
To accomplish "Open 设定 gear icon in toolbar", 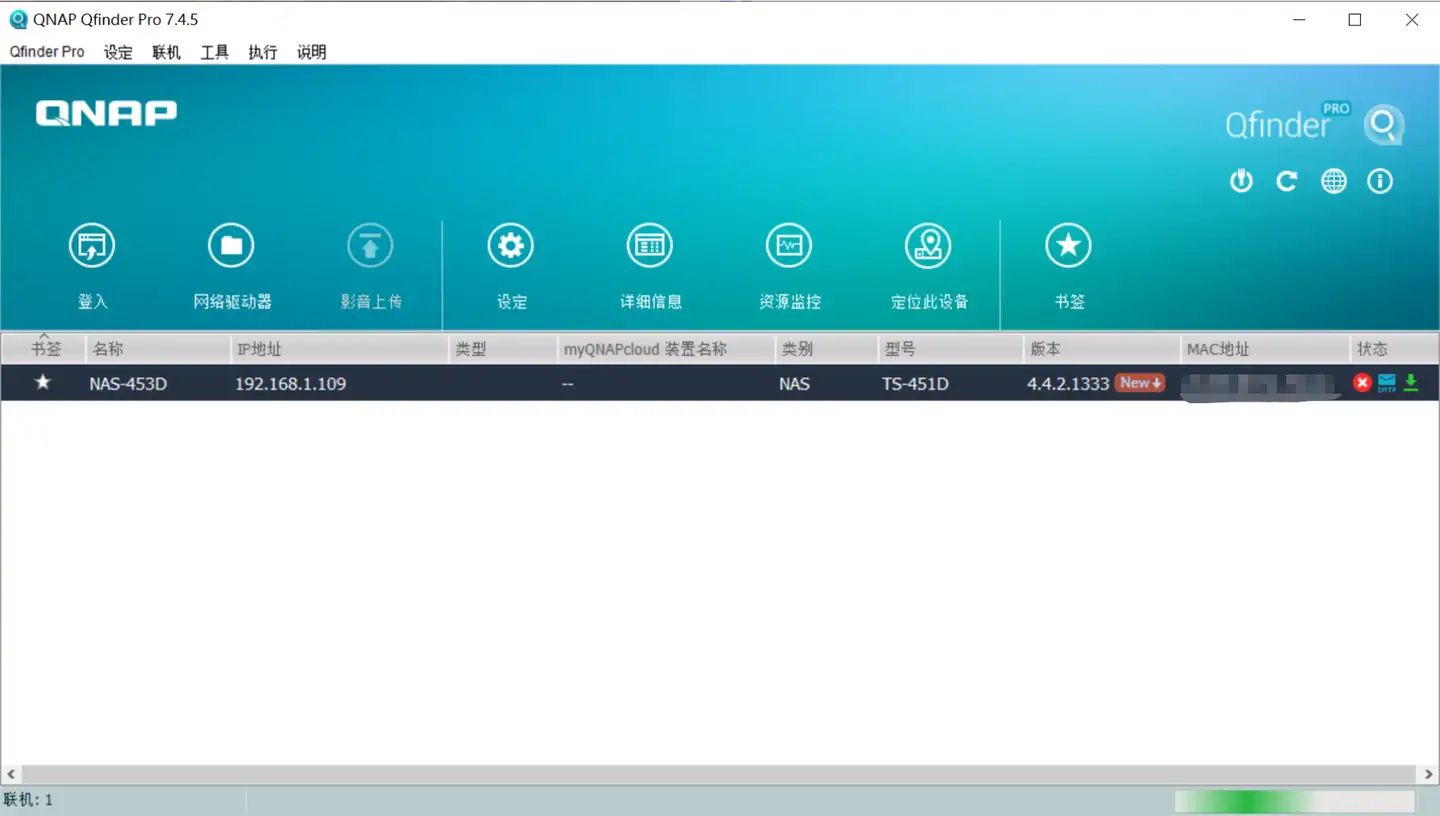I will coord(511,246).
